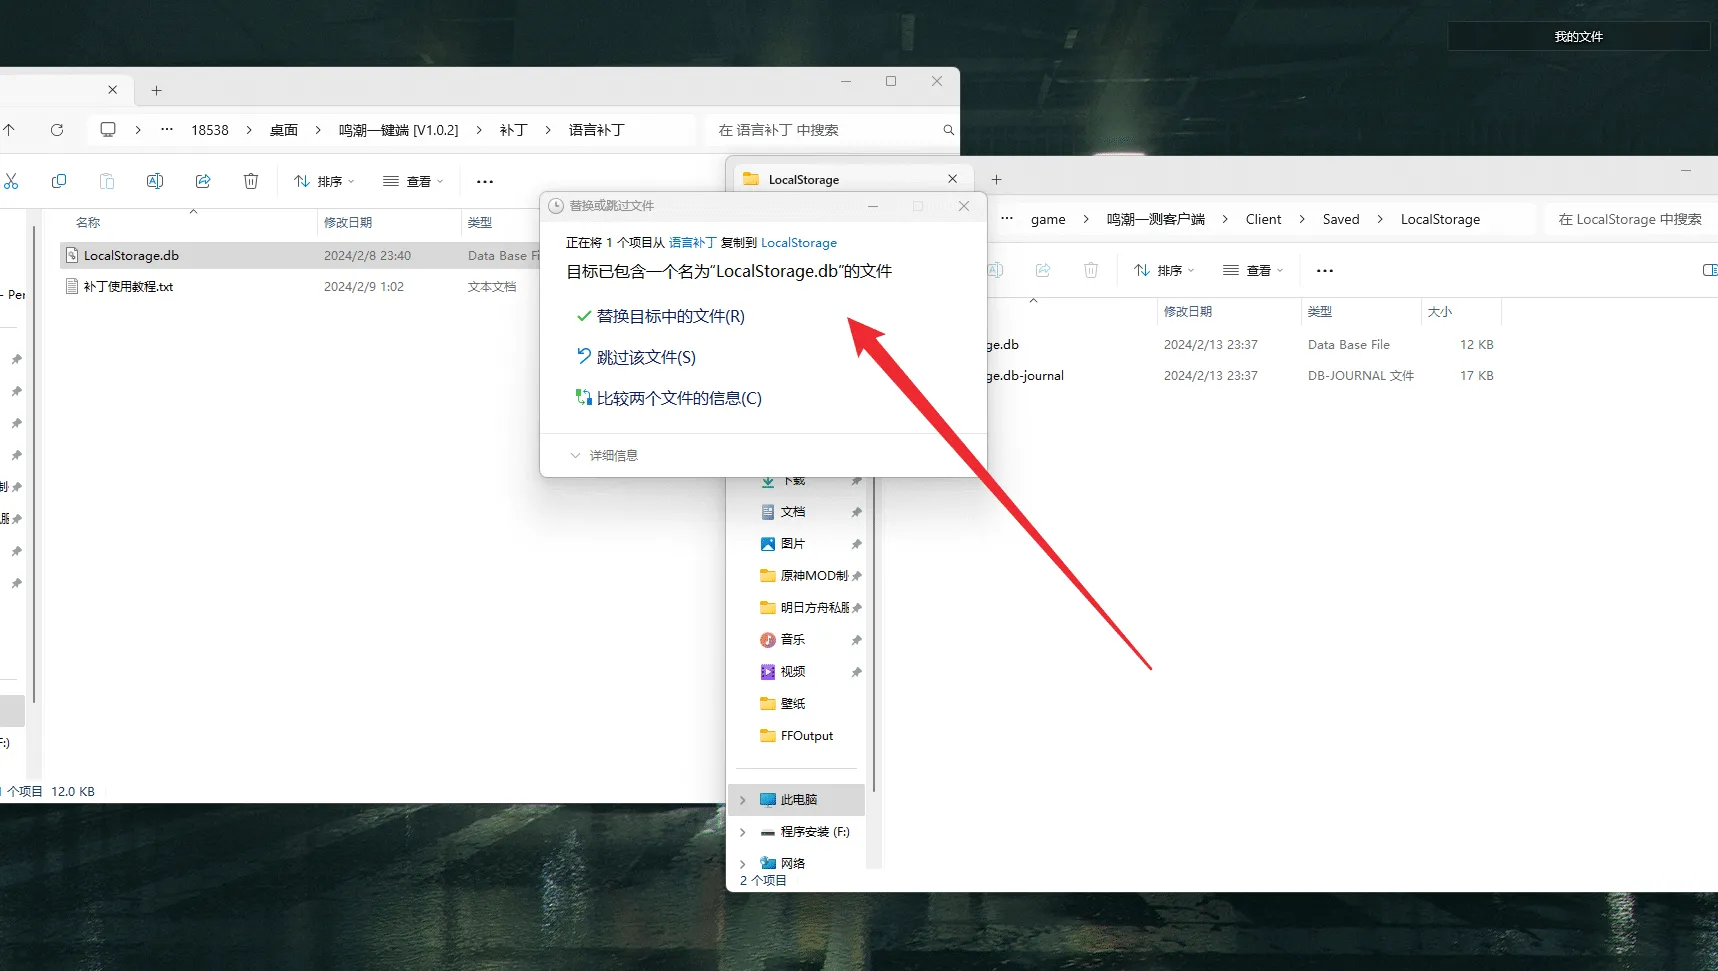
Task: Expand the 程序安装 (F:) drive node
Action: pos(742,832)
